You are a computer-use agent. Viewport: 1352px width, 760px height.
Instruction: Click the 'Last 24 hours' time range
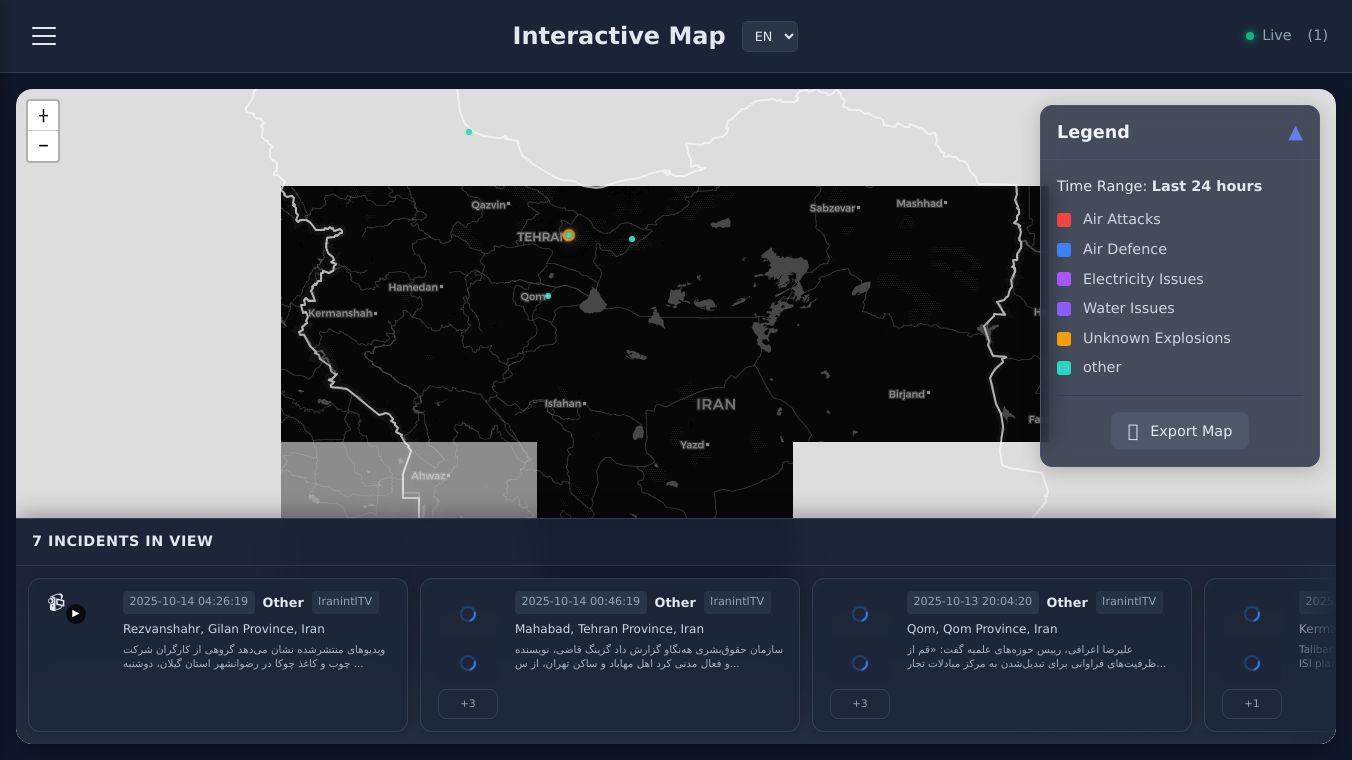pyautogui.click(x=1207, y=186)
